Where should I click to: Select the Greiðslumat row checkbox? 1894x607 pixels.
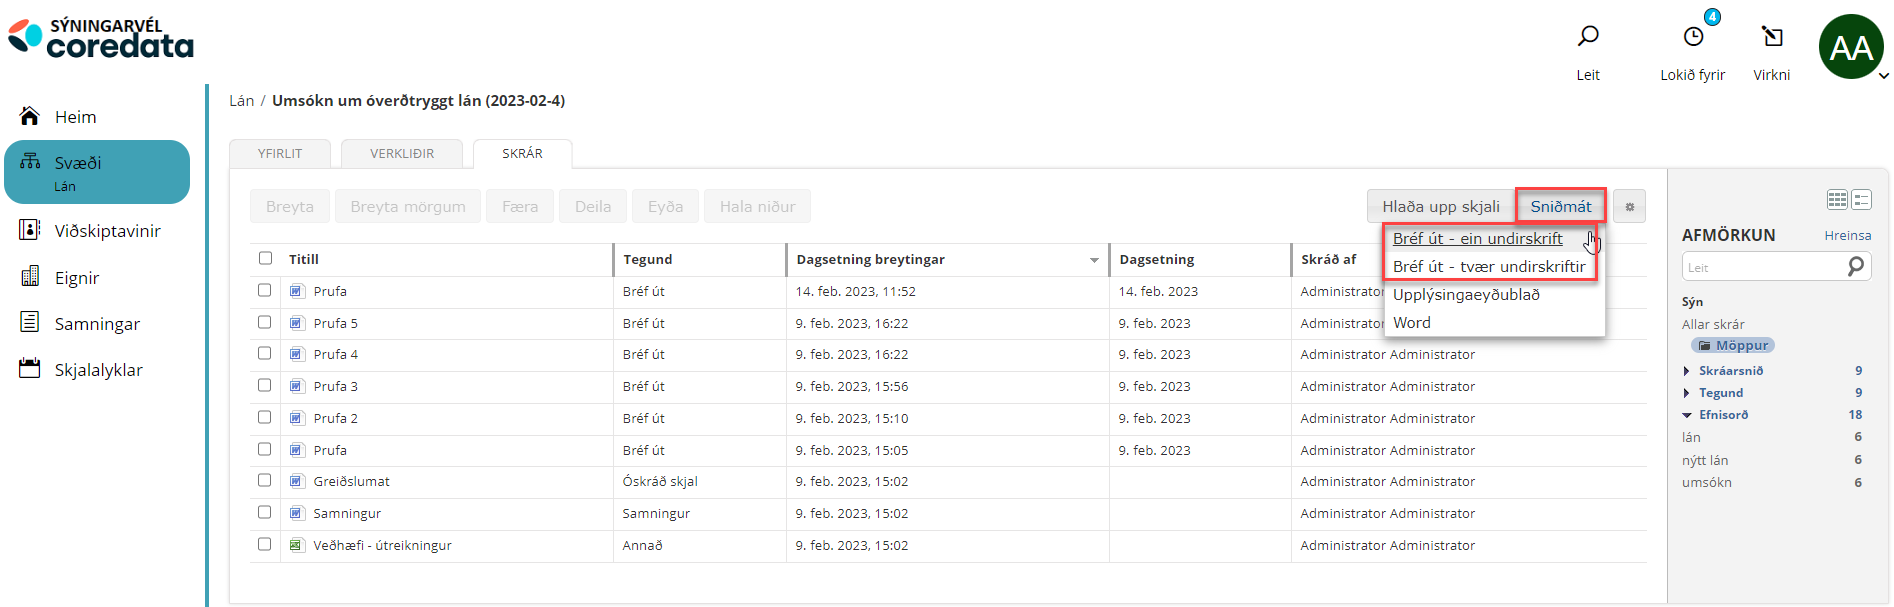(x=265, y=480)
